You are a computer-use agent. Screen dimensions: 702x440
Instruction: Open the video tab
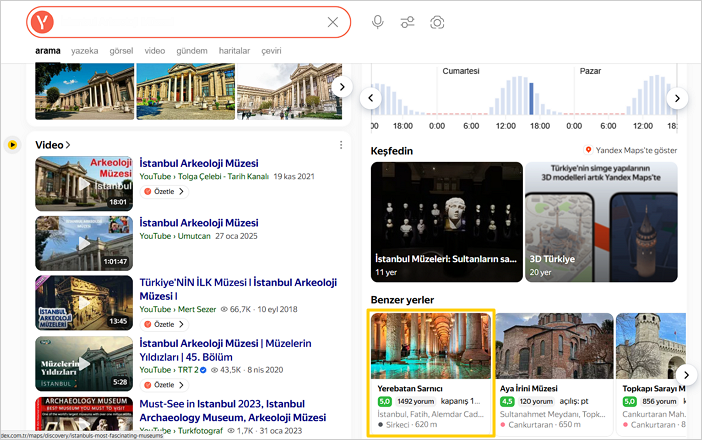coord(155,51)
